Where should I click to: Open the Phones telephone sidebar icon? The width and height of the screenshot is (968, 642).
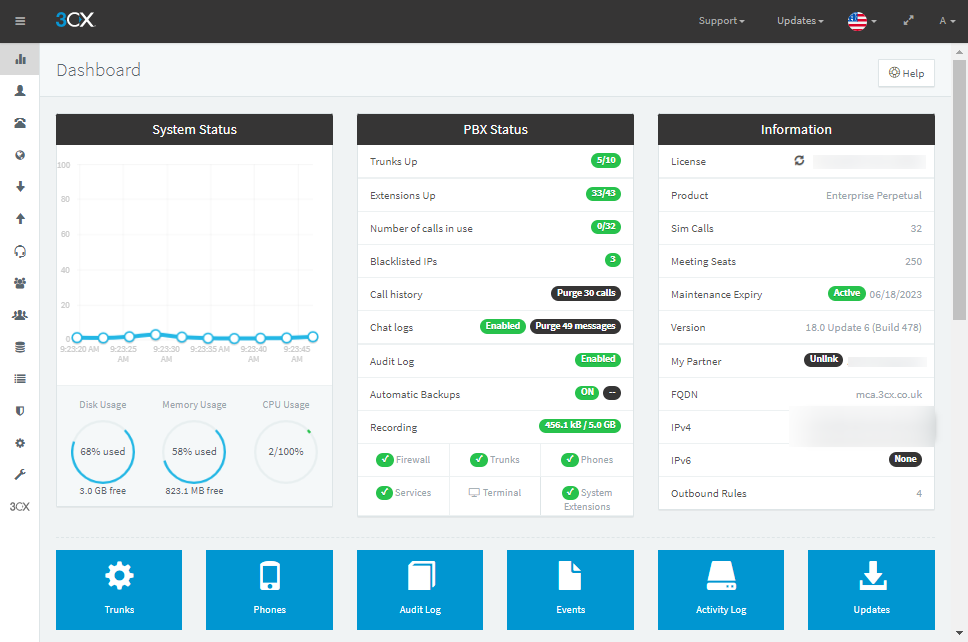click(20, 123)
